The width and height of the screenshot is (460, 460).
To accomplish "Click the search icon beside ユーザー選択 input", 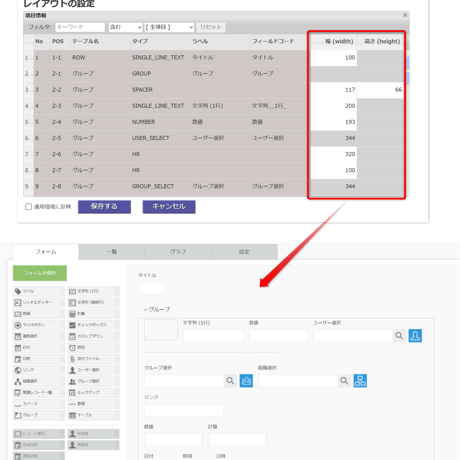I will click(399, 336).
